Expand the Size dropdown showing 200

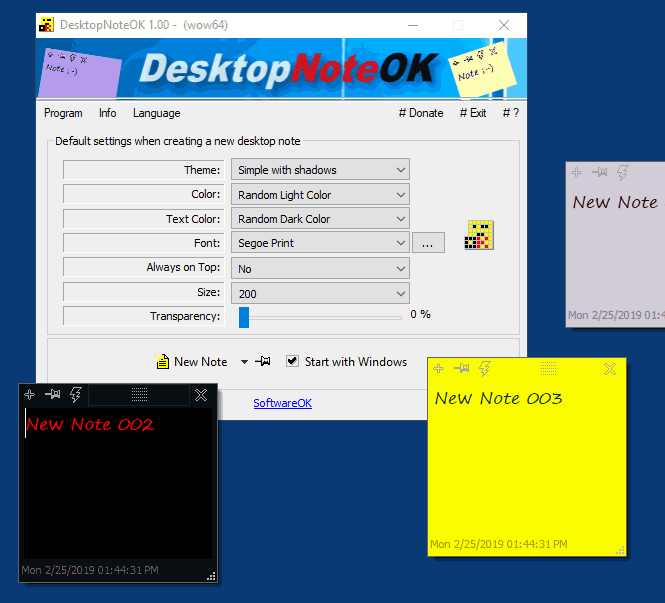(x=320, y=293)
